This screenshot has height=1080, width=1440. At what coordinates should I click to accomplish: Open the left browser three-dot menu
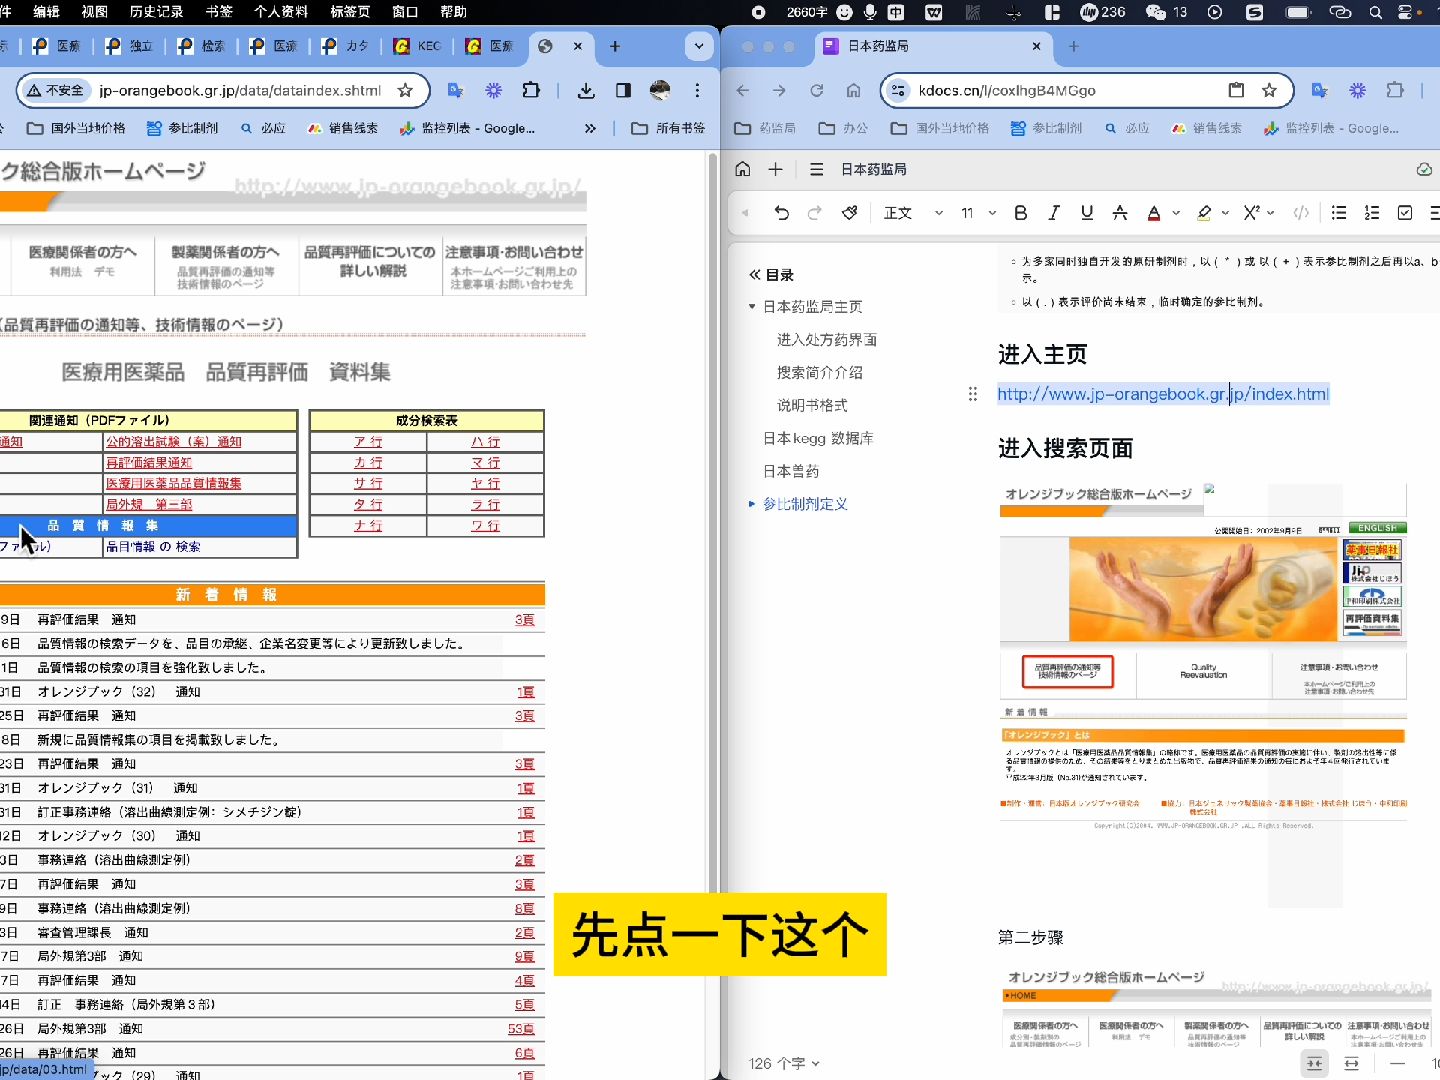tap(697, 90)
